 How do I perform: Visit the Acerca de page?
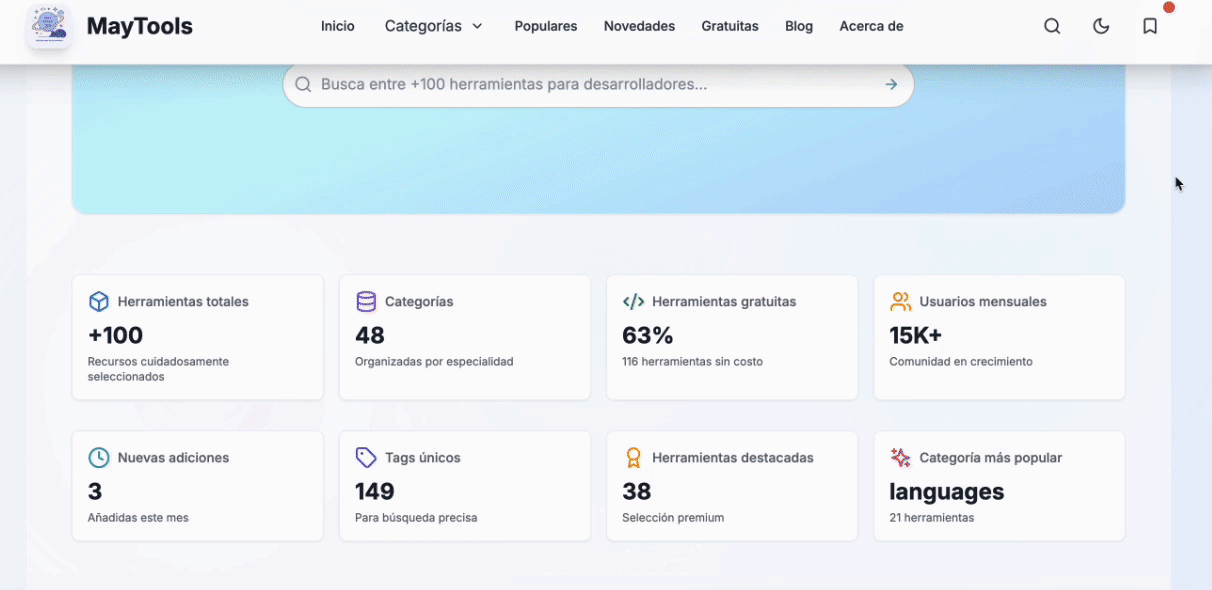click(x=870, y=26)
